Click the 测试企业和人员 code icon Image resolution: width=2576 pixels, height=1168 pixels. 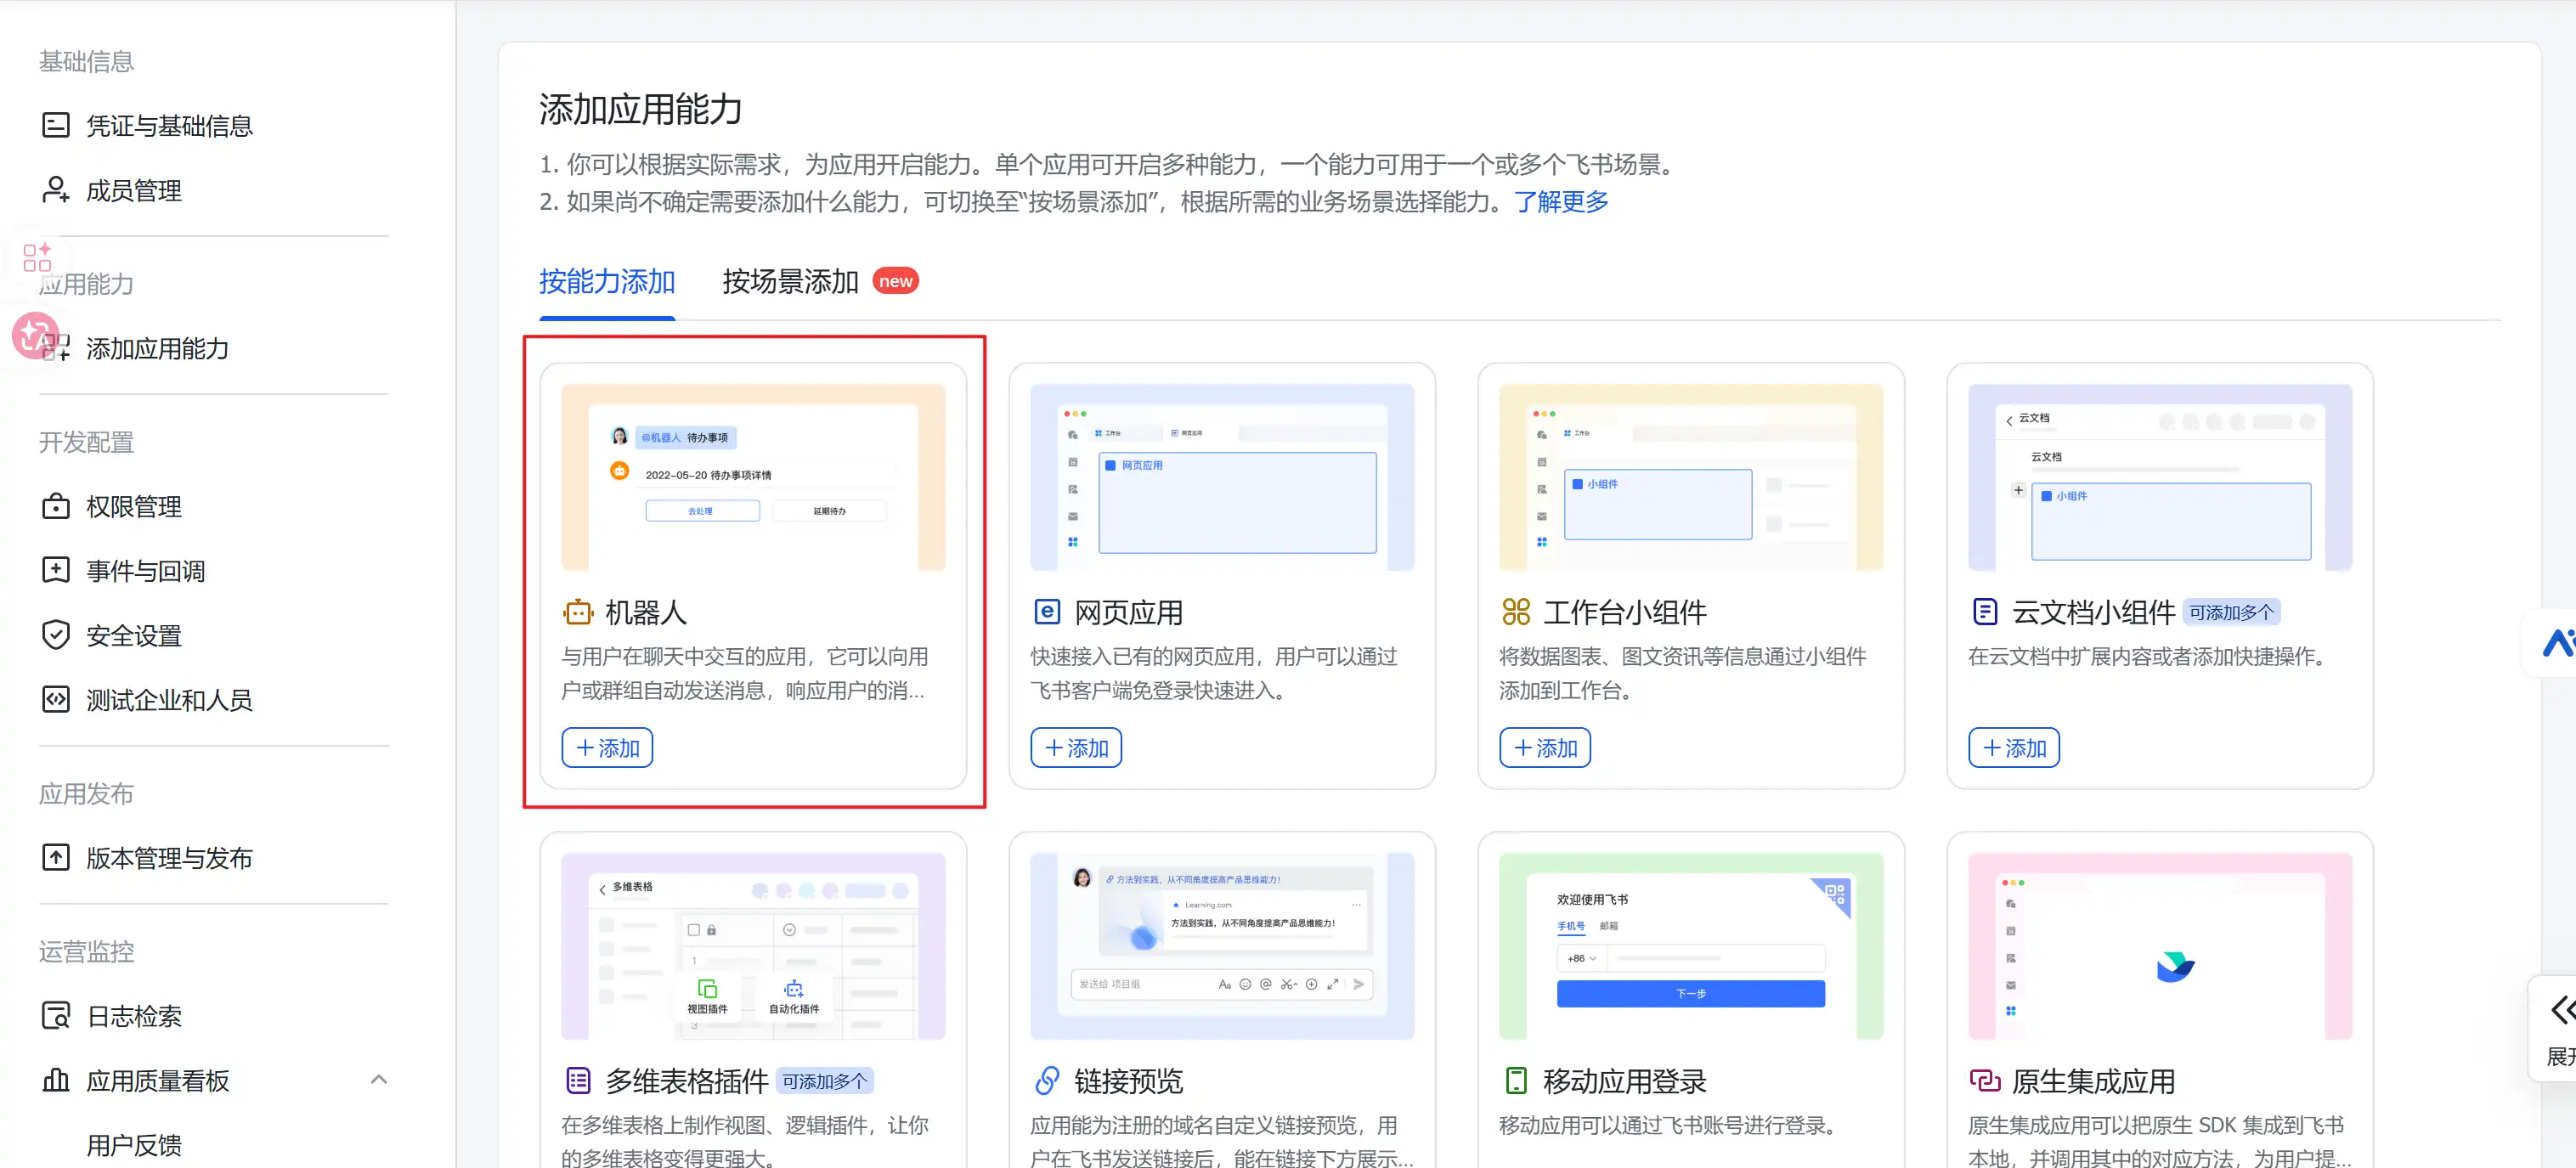click(56, 700)
